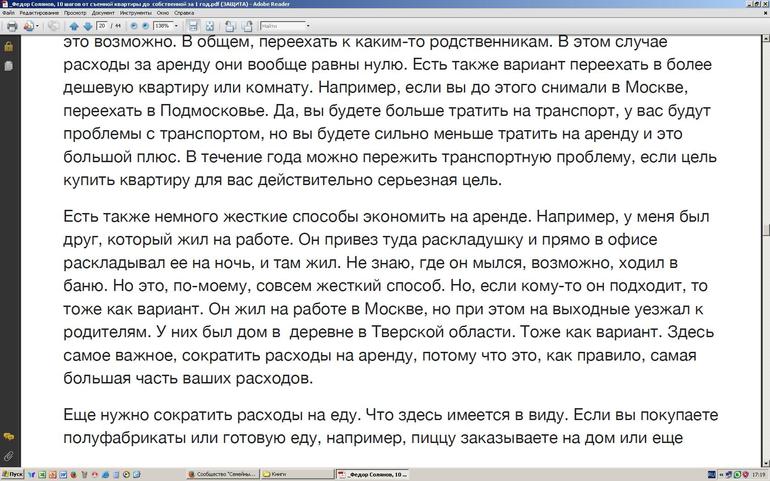Open the Файл menu
The width and height of the screenshot is (770, 481).
8,13
